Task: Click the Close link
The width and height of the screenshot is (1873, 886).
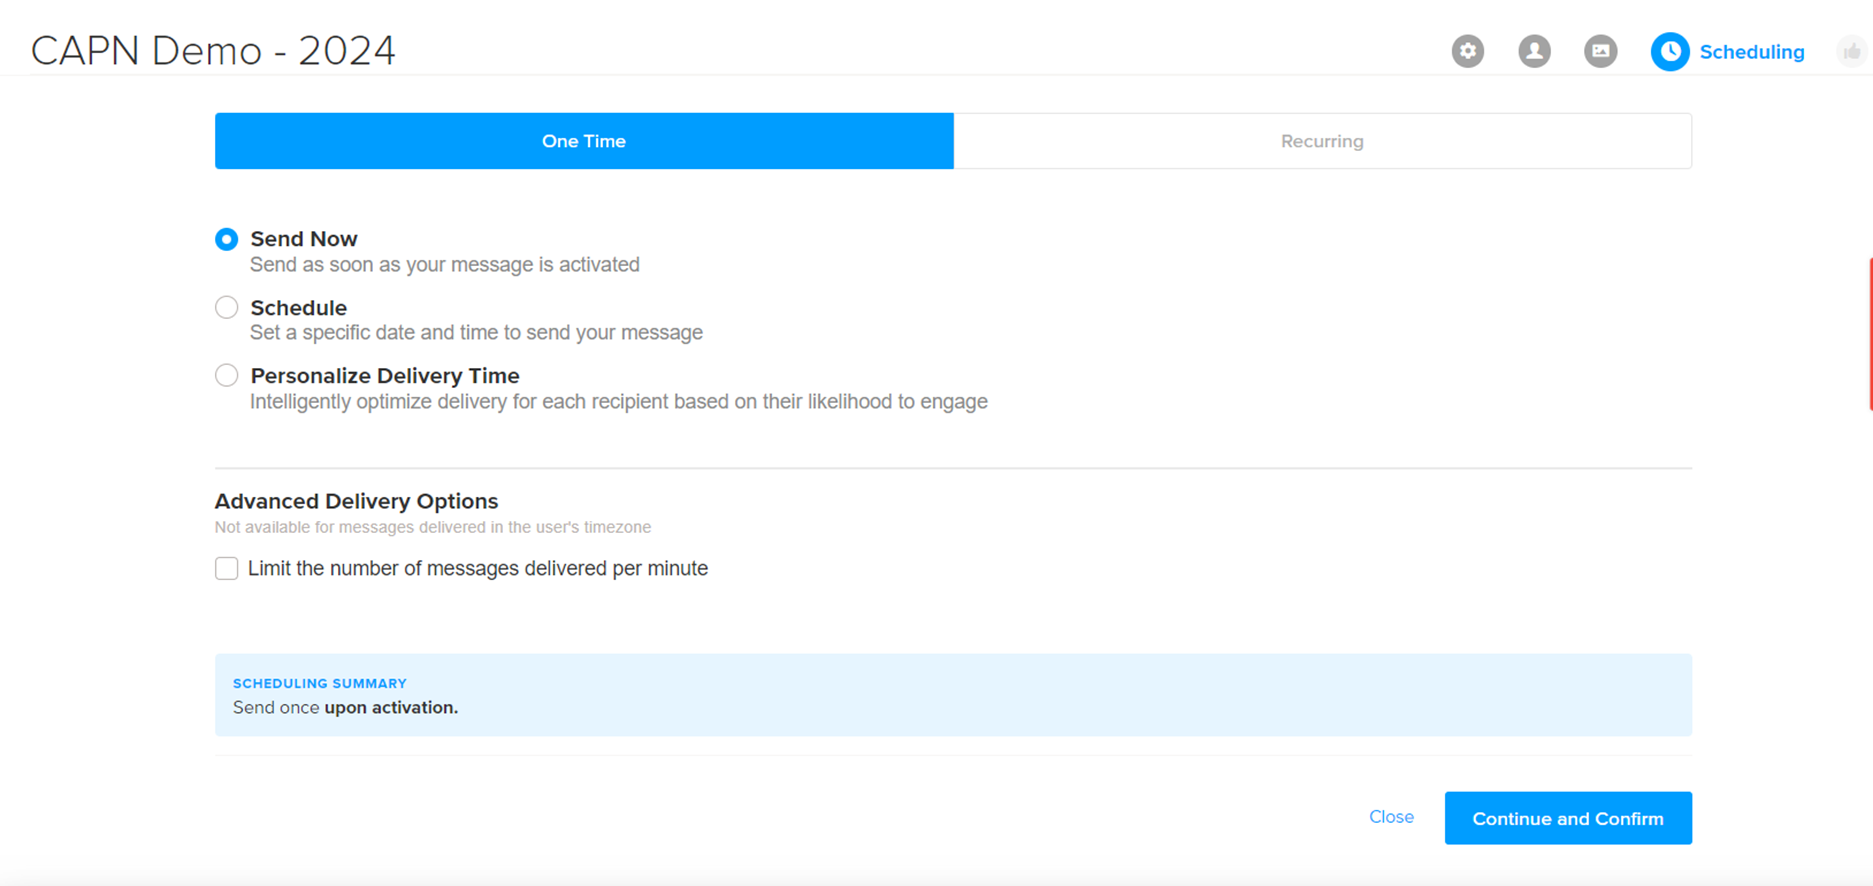Action: (1390, 817)
